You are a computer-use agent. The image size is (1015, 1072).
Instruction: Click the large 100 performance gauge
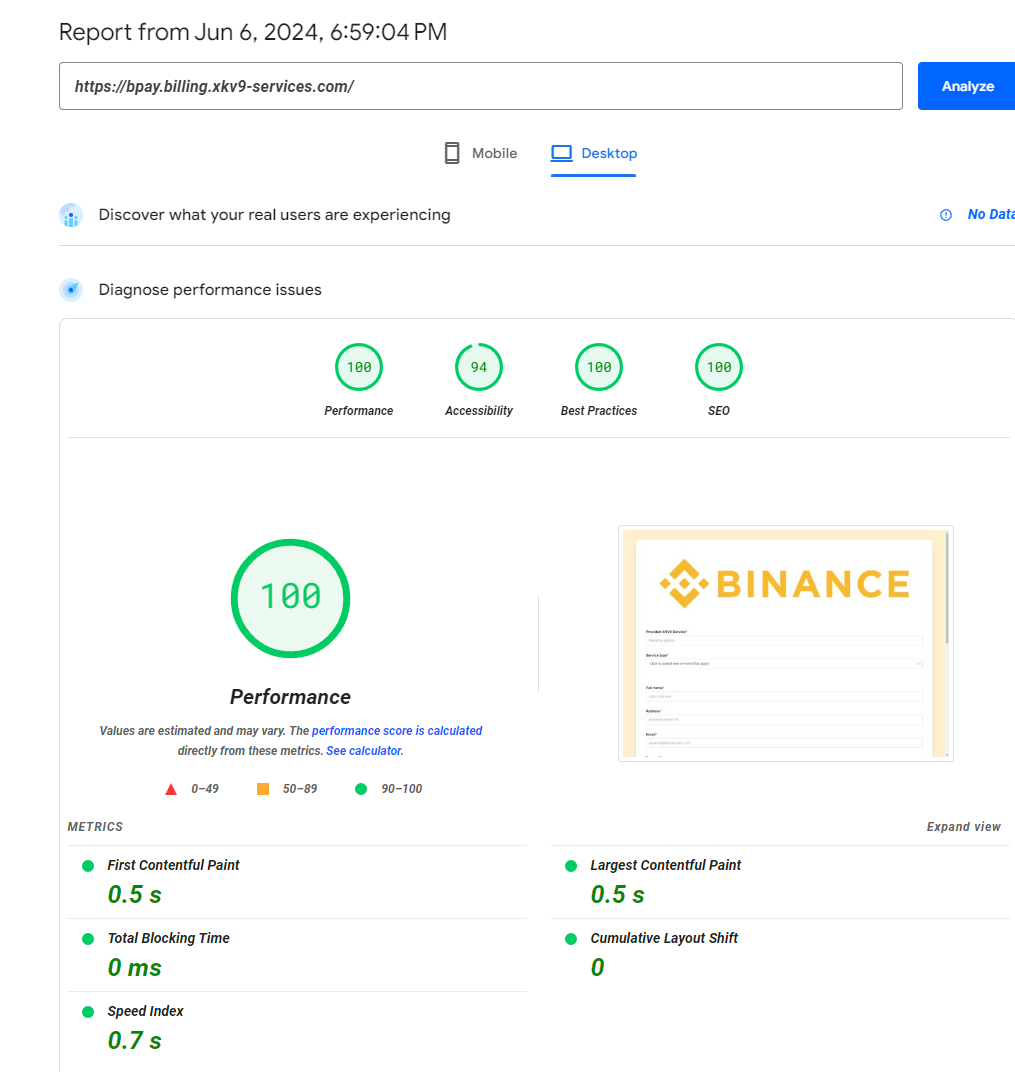290,597
